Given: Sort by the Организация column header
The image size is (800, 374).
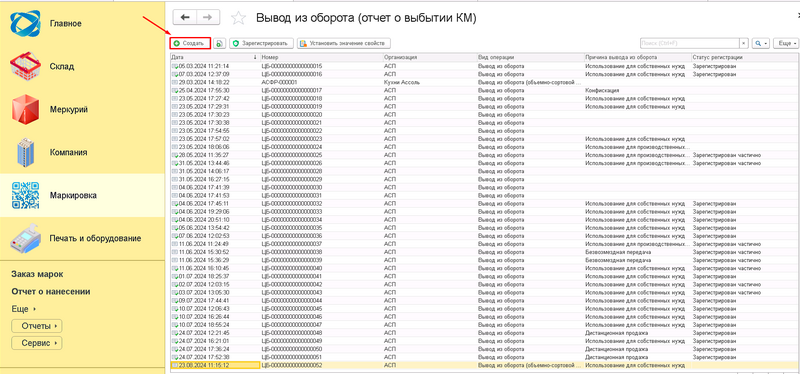Looking at the screenshot, I should click(x=430, y=57).
